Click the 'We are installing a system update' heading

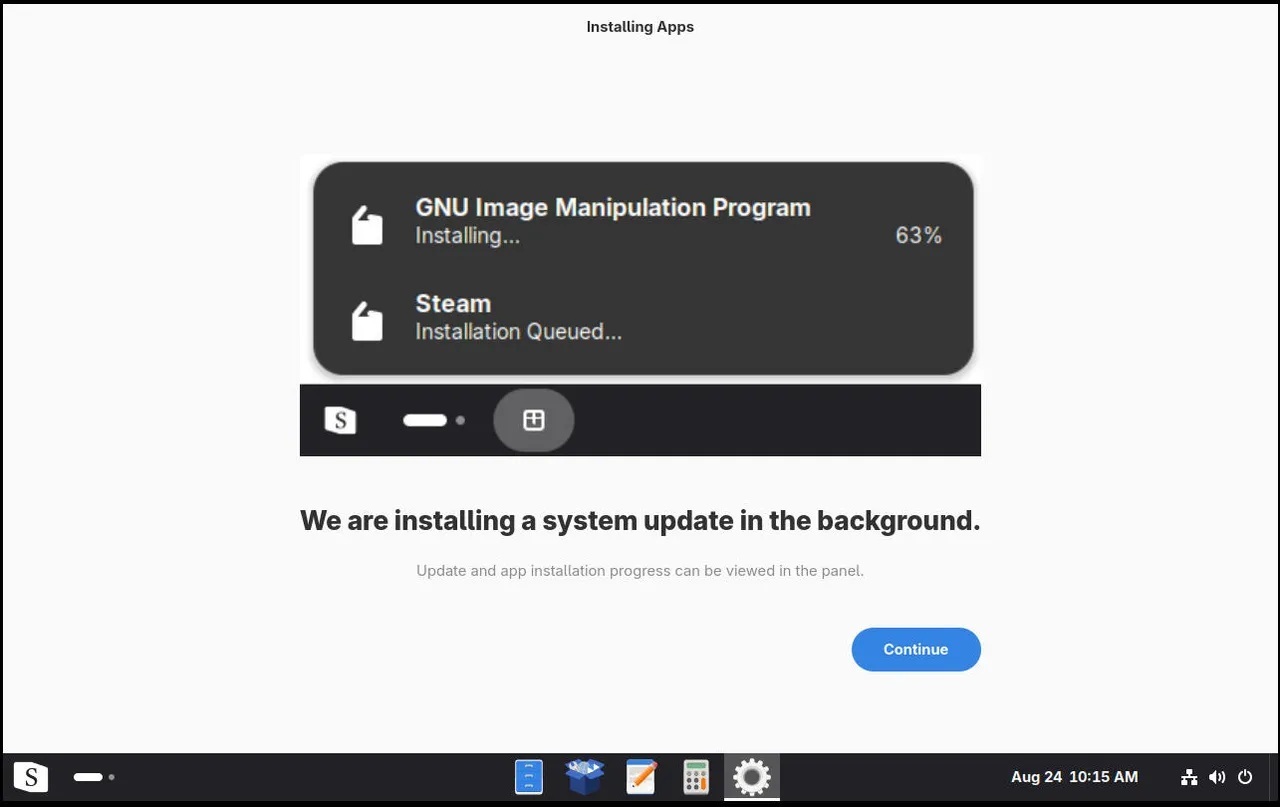pos(640,521)
